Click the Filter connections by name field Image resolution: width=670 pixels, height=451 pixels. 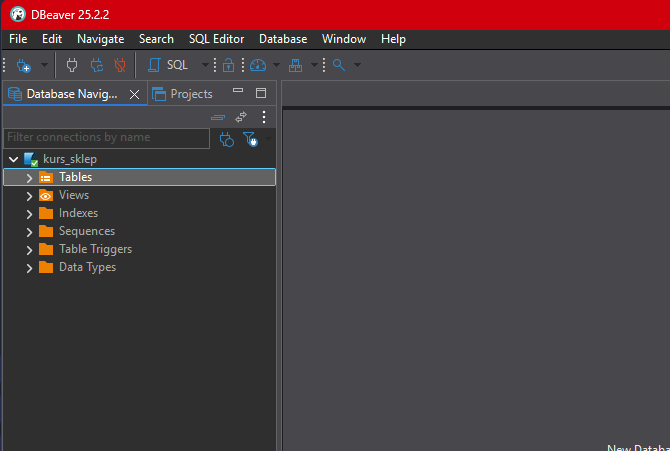coord(106,138)
